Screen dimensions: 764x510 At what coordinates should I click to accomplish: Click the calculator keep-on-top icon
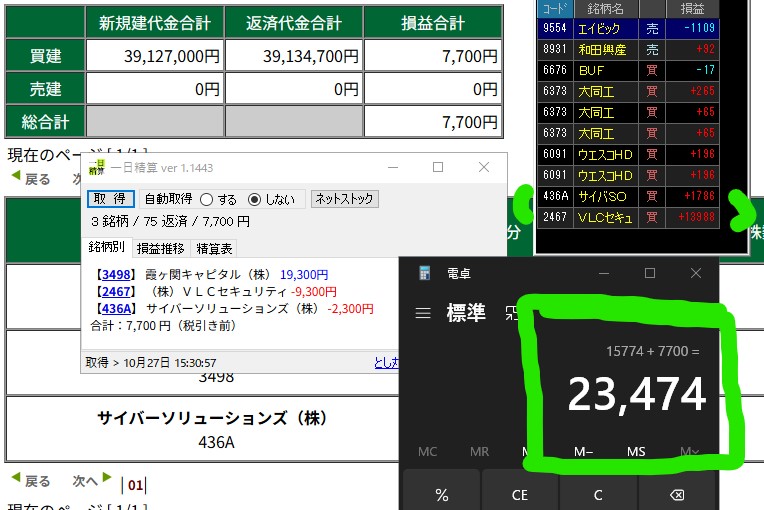pyautogui.click(x=512, y=313)
